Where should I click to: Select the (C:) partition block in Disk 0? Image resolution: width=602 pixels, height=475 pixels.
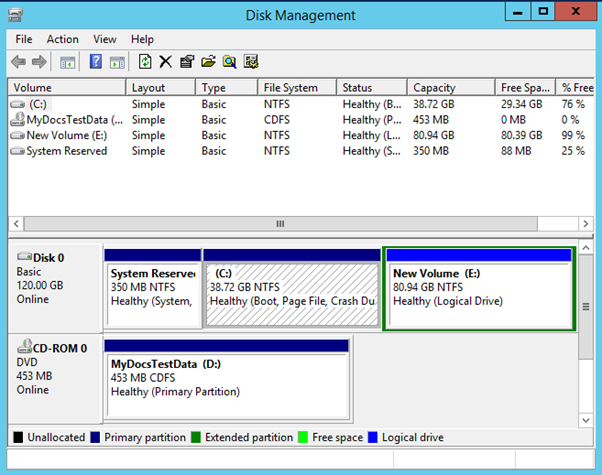[x=292, y=288]
